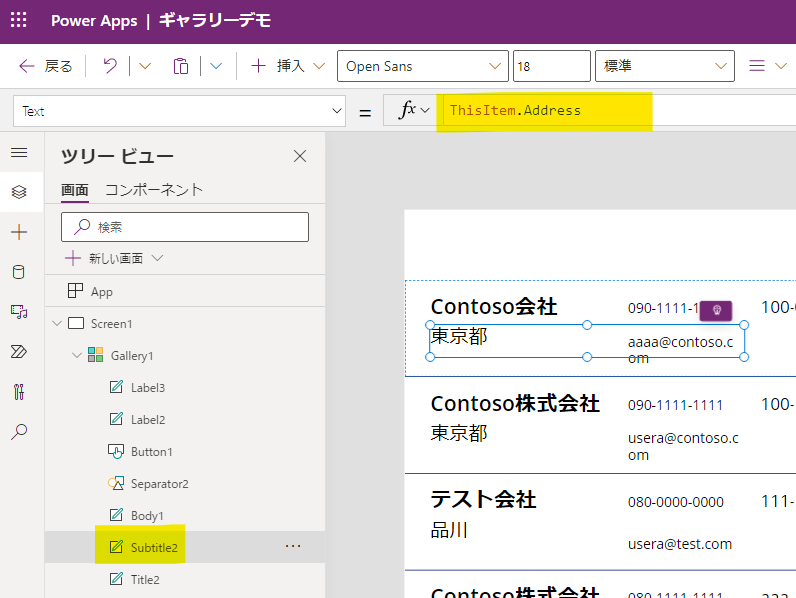
Task: Click the Contoso会社 title on canvas
Action: tap(494, 307)
